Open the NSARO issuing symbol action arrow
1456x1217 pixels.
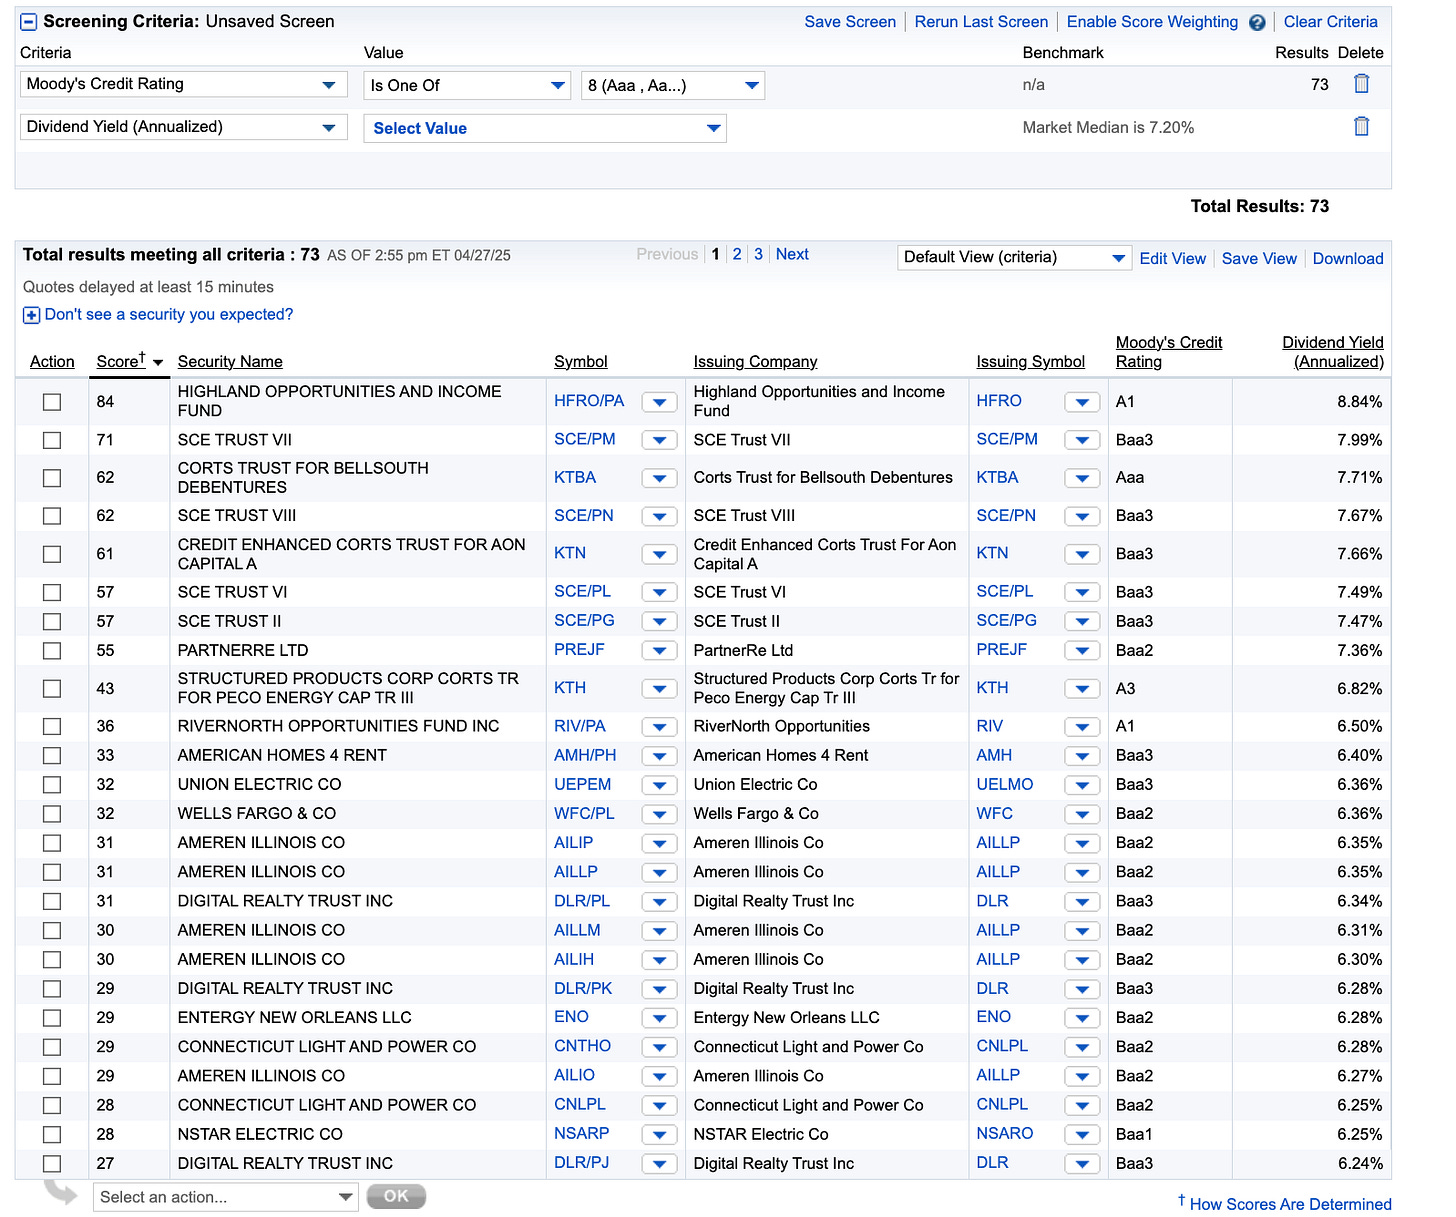[1082, 1135]
